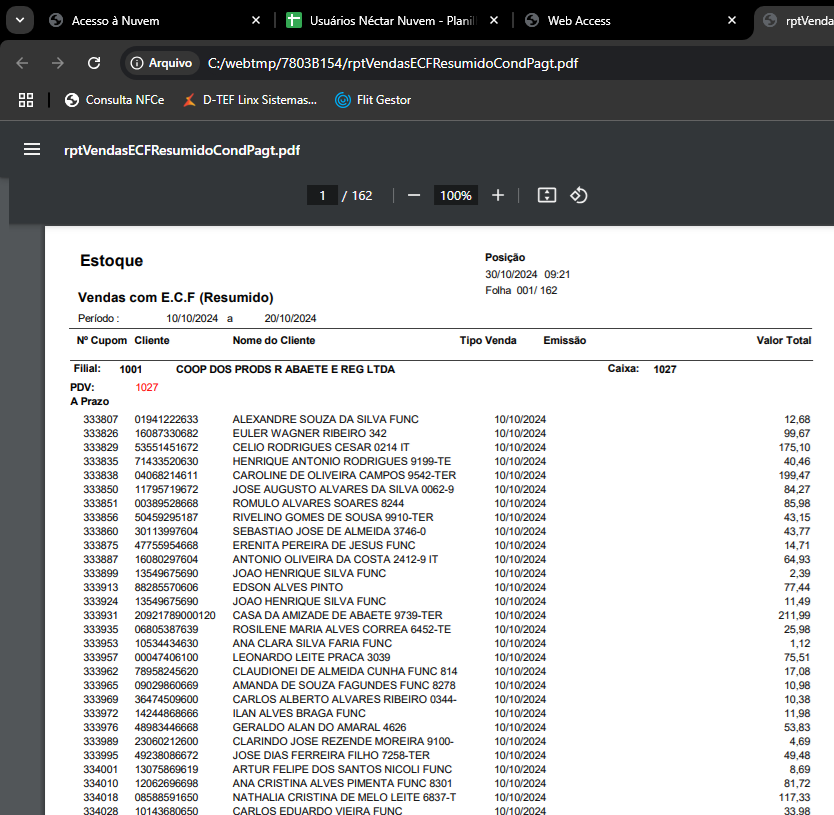Go back to the previous page
Image resolution: width=834 pixels, height=815 pixels.
click(x=22, y=63)
